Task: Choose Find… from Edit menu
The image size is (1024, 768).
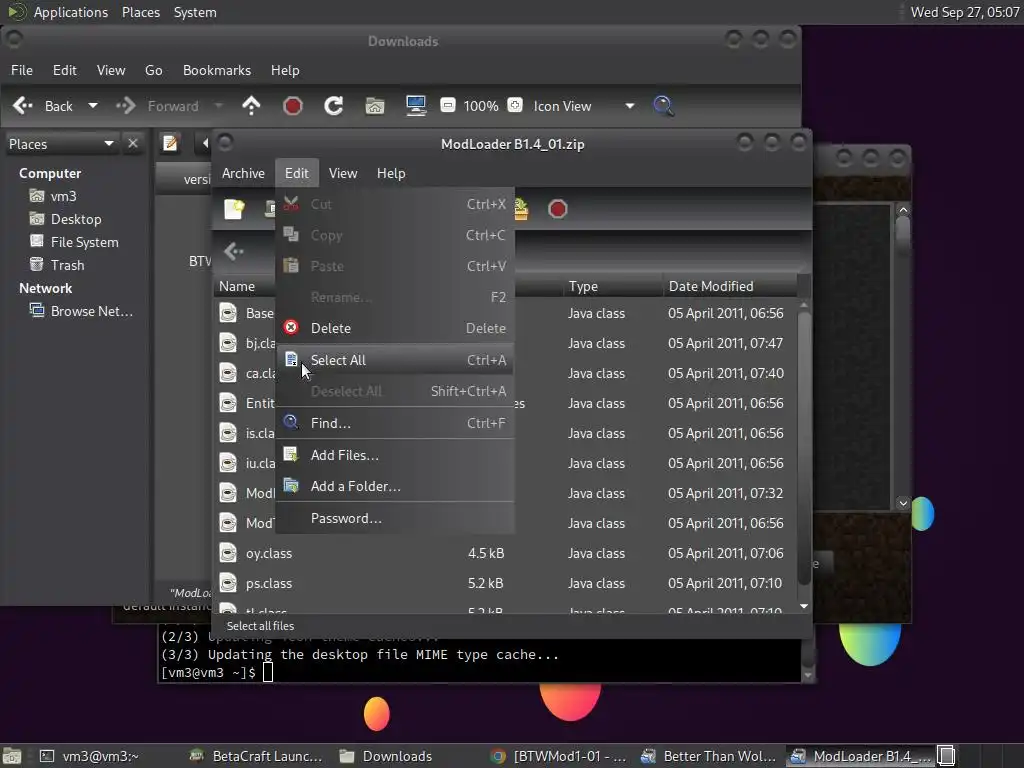Action: click(x=395, y=423)
